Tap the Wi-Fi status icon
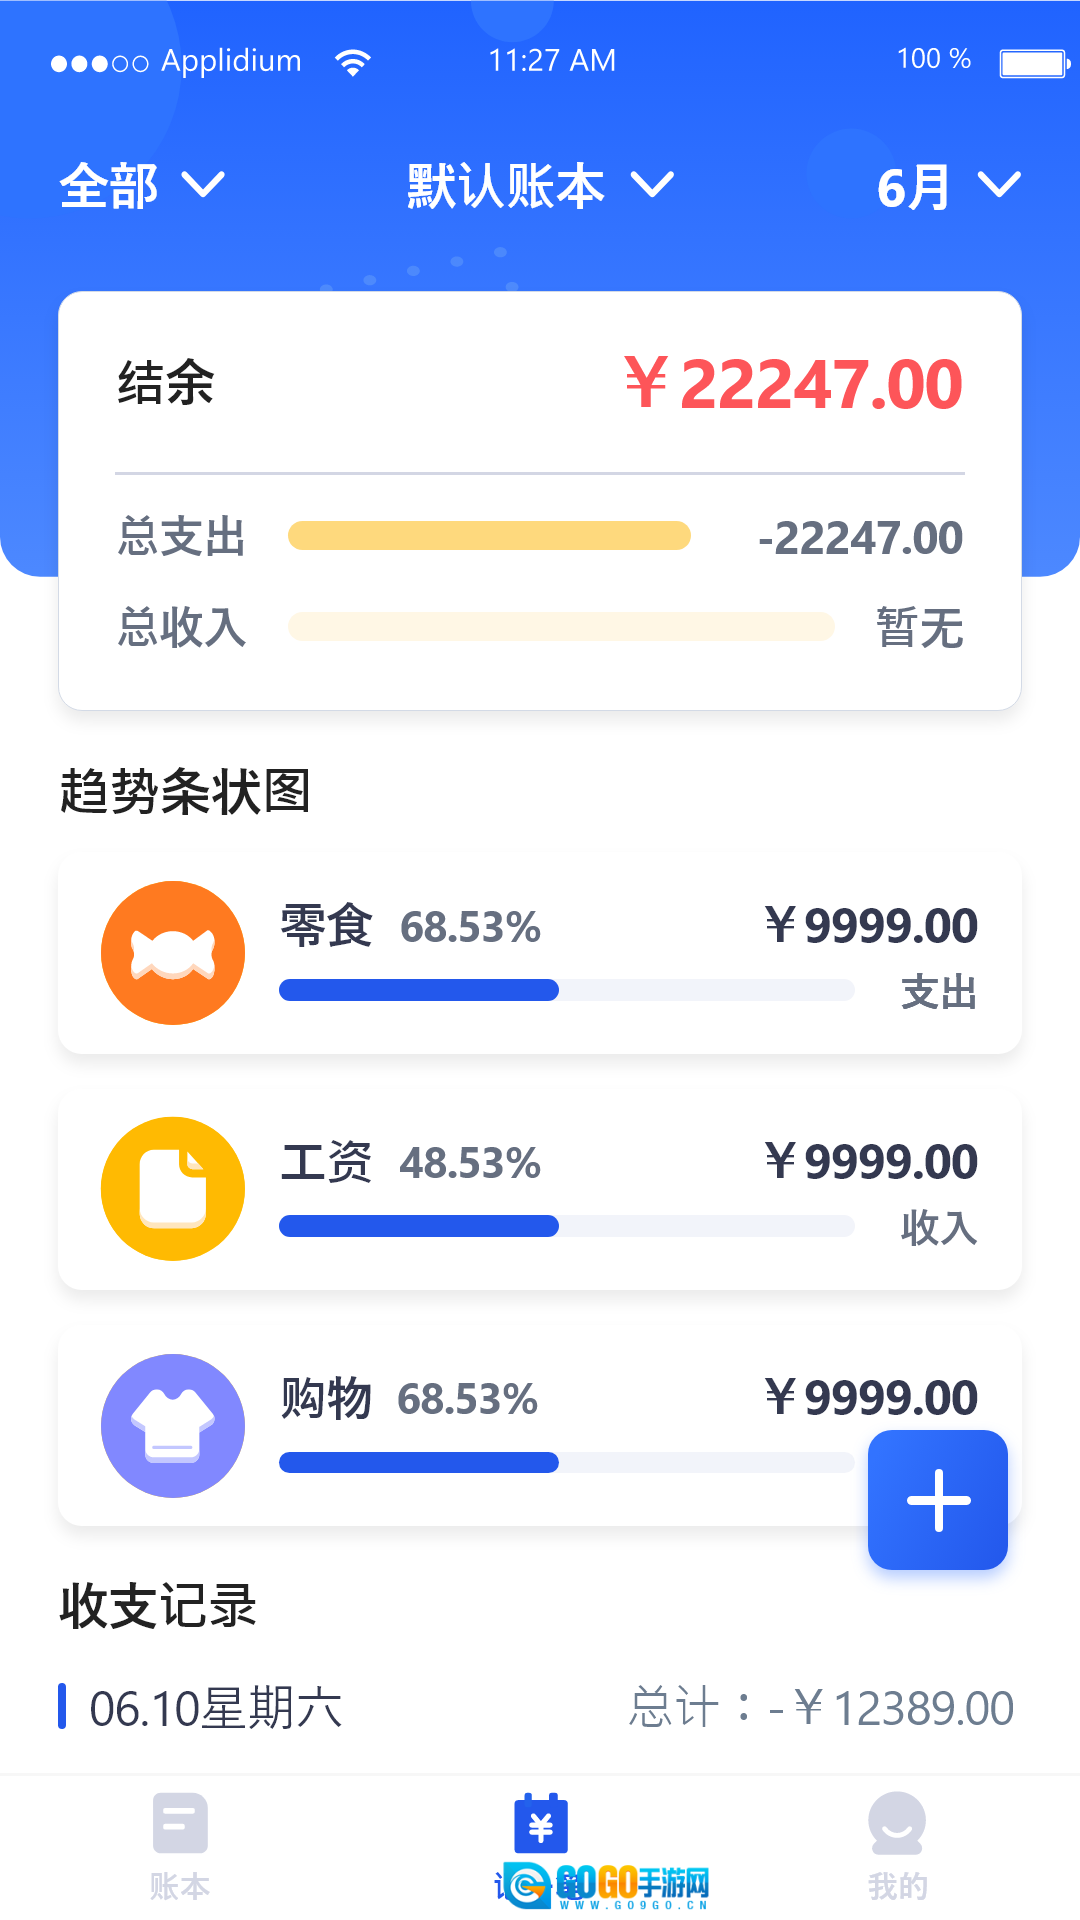Image resolution: width=1080 pixels, height=1920 pixels. [x=353, y=62]
